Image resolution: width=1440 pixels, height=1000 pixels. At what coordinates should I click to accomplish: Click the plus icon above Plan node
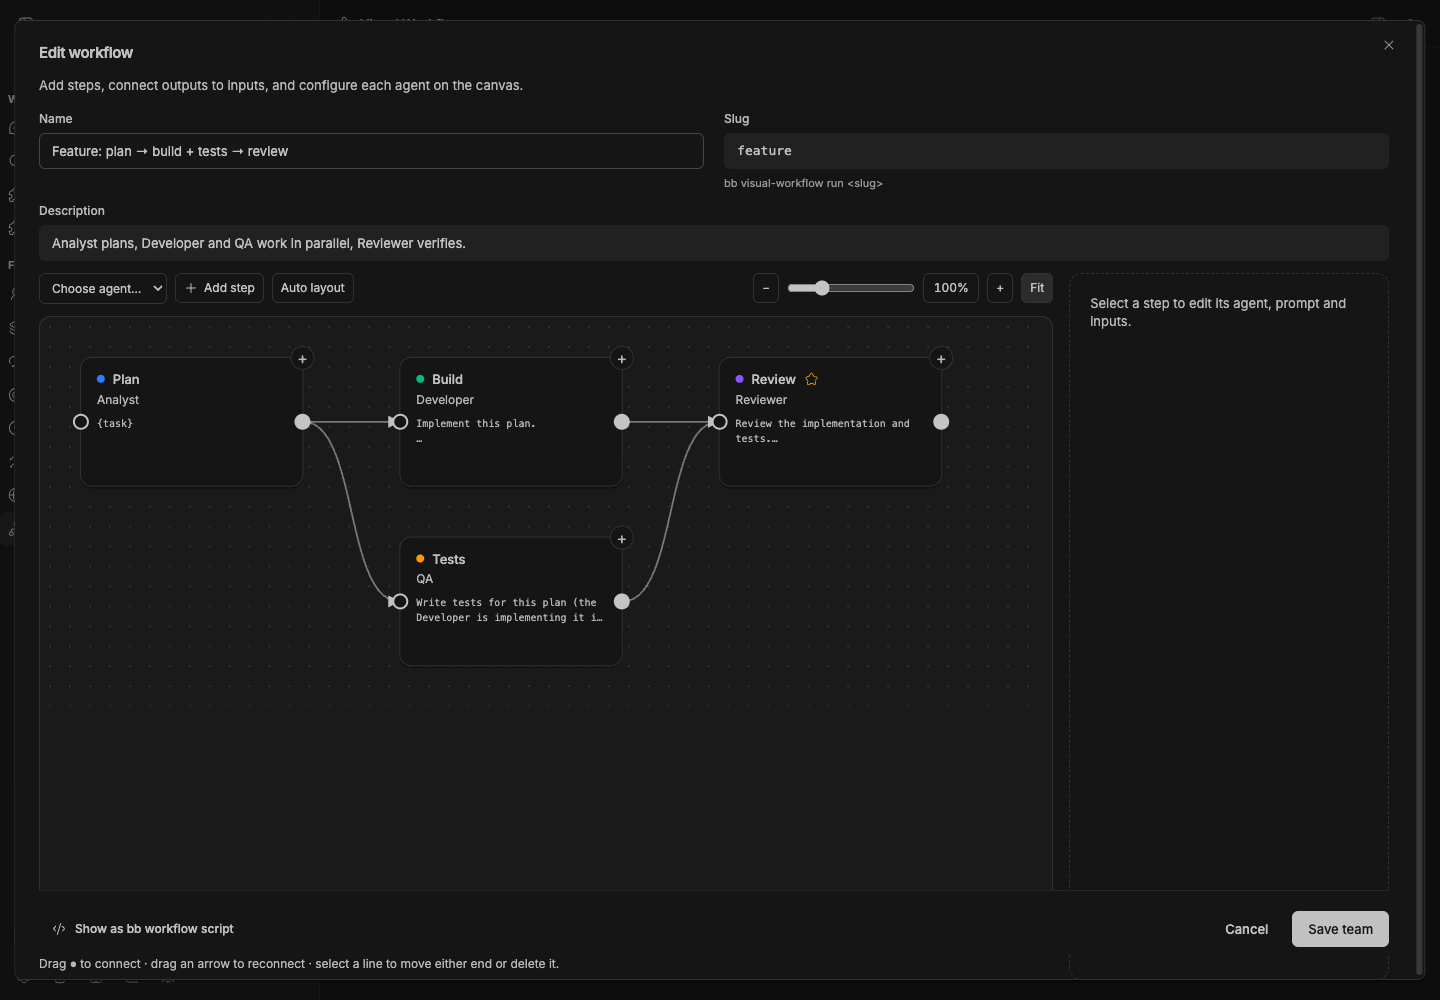[302, 359]
